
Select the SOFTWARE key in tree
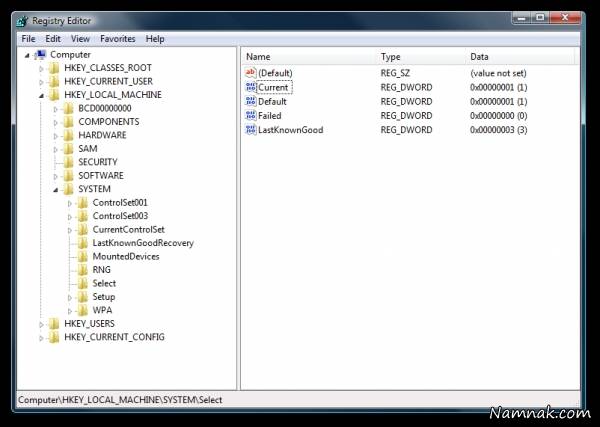coord(101,175)
